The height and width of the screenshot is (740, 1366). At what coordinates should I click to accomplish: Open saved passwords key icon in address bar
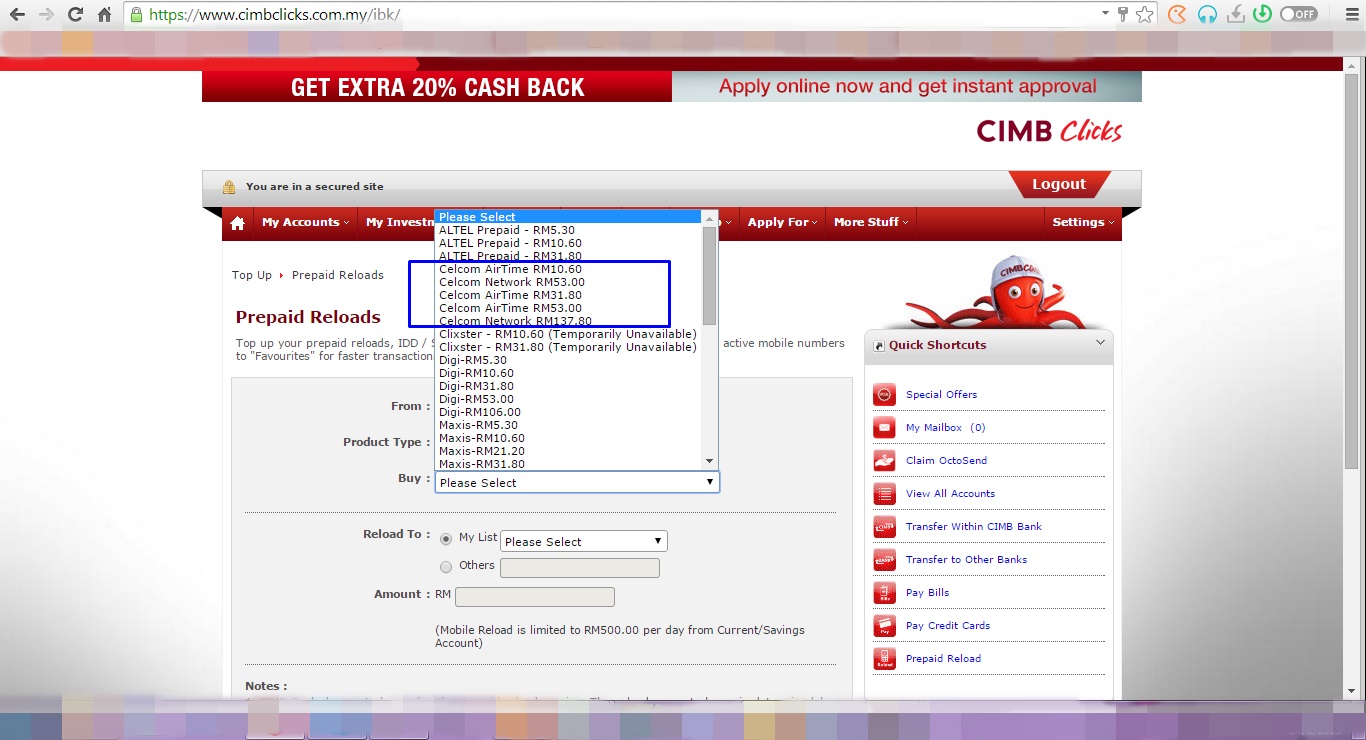(x=1123, y=14)
